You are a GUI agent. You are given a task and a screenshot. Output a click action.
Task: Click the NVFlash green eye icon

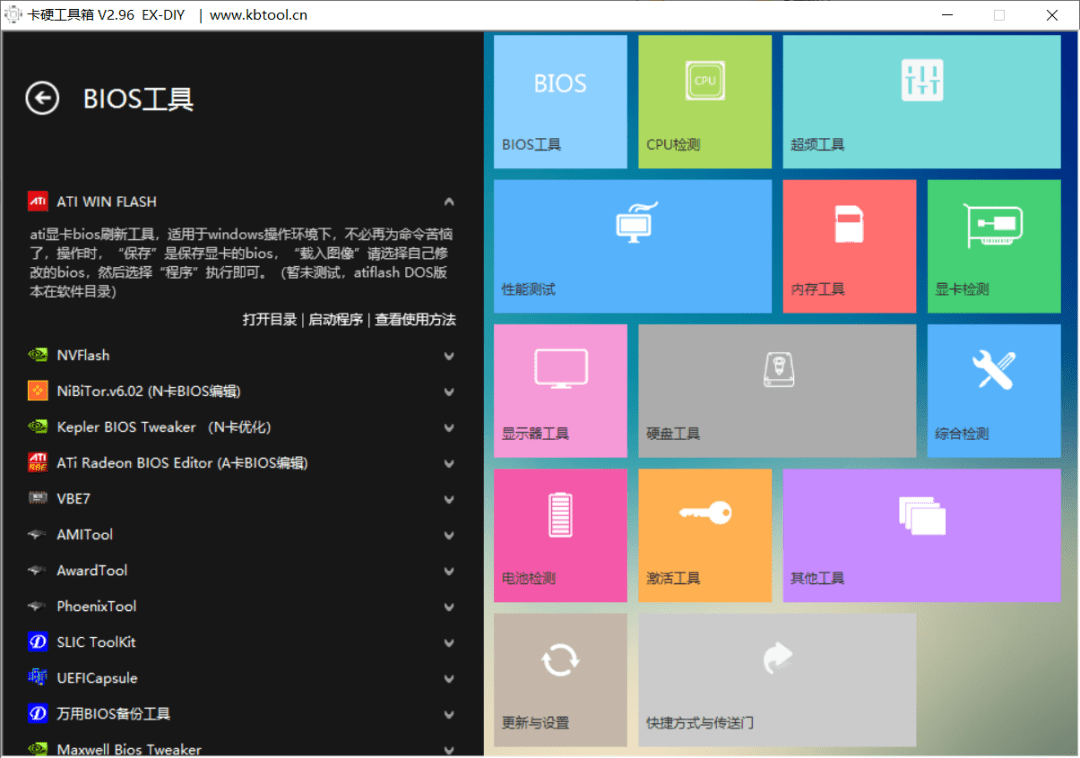[x=37, y=355]
